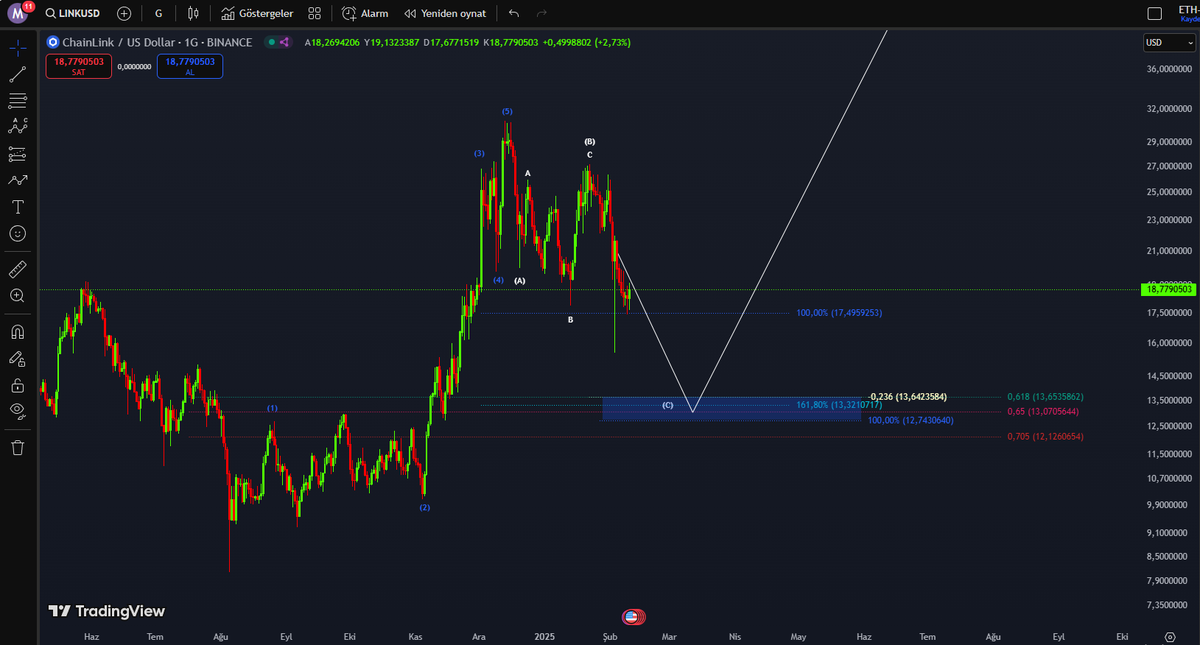Open the layout grid templates icon
This screenshot has width=1200, height=645.
point(315,14)
